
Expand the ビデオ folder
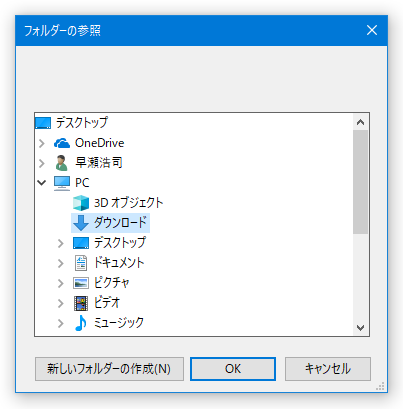point(61,303)
